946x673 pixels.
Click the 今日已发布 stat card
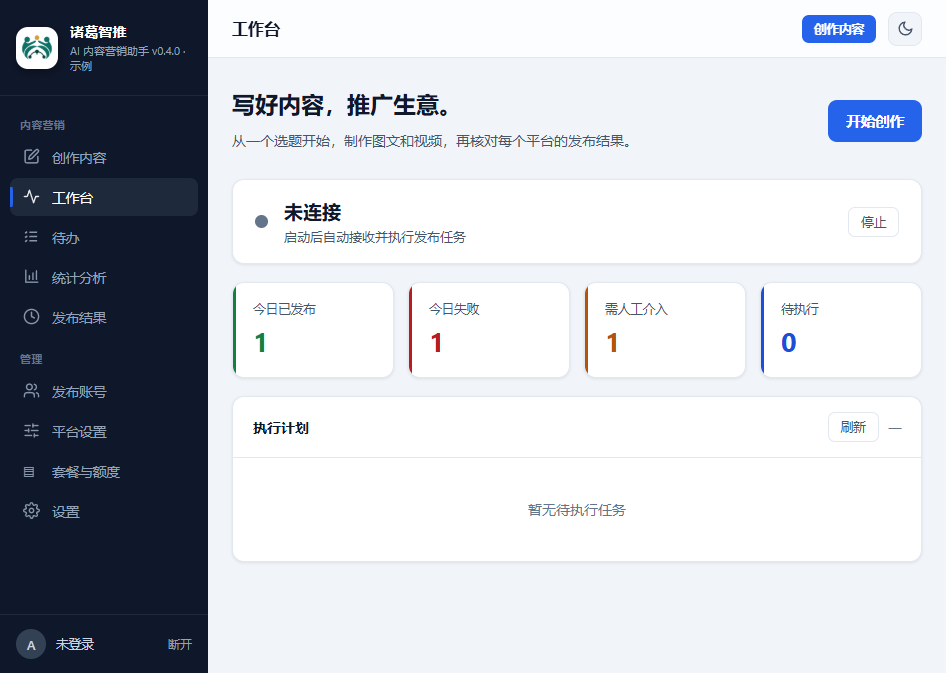(313, 330)
